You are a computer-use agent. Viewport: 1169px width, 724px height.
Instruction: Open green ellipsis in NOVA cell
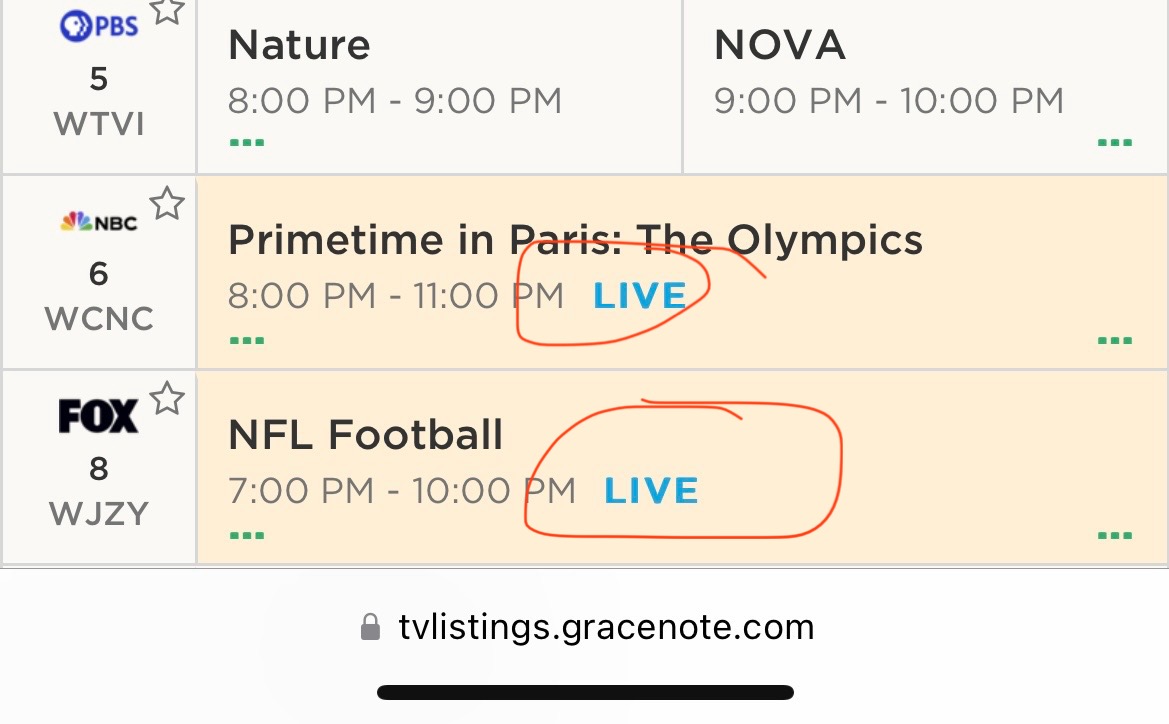click(x=1115, y=143)
